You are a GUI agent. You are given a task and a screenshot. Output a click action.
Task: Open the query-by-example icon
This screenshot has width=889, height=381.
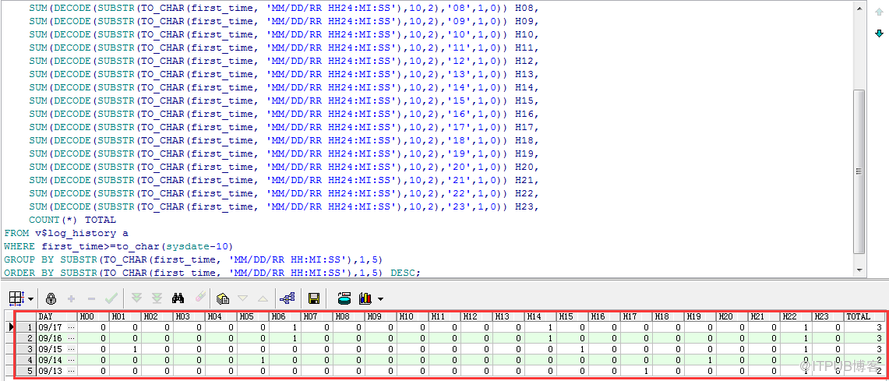(223, 298)
